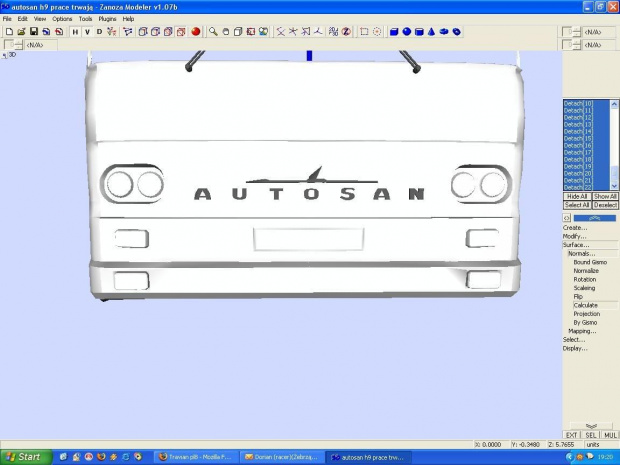
Task: Toggle the SEL mode in status bar
Action: click(591, 435)
